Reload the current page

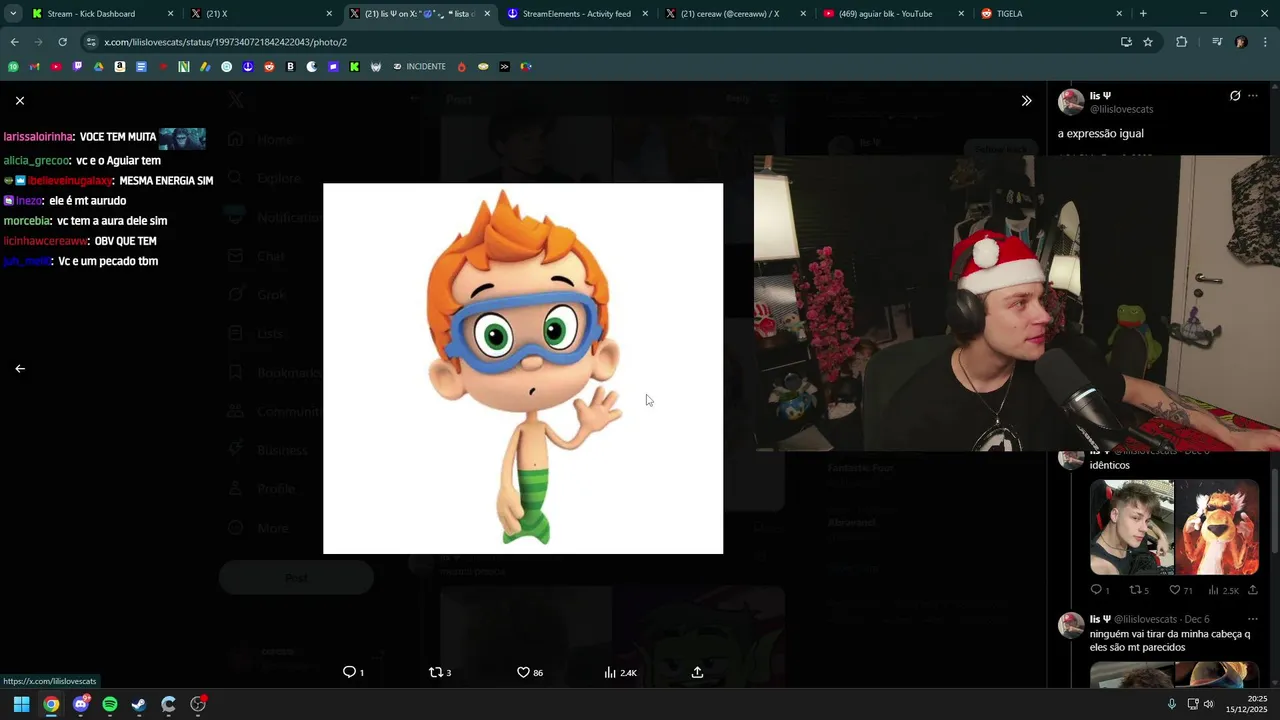coord(62,42)
